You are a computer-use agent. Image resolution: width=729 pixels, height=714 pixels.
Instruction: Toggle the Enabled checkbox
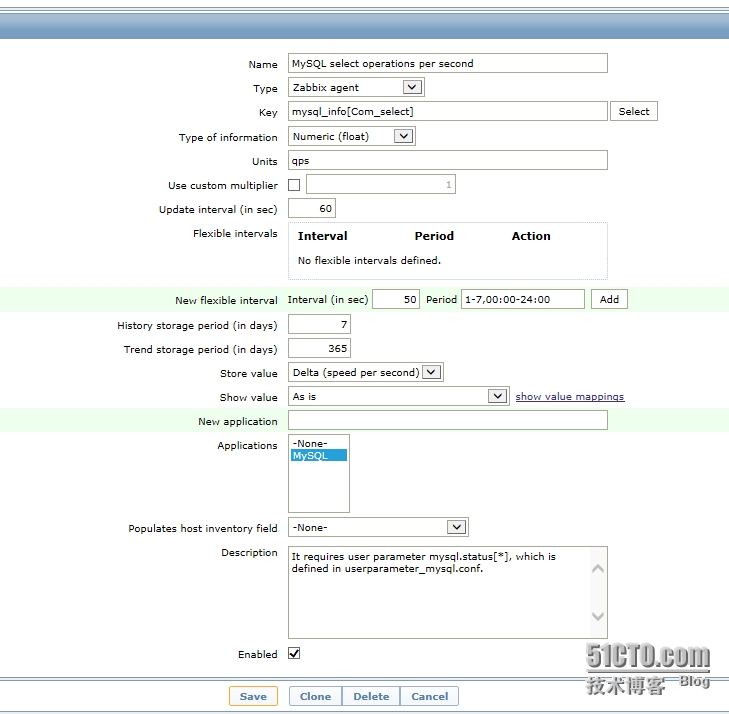tap(294, 654)
